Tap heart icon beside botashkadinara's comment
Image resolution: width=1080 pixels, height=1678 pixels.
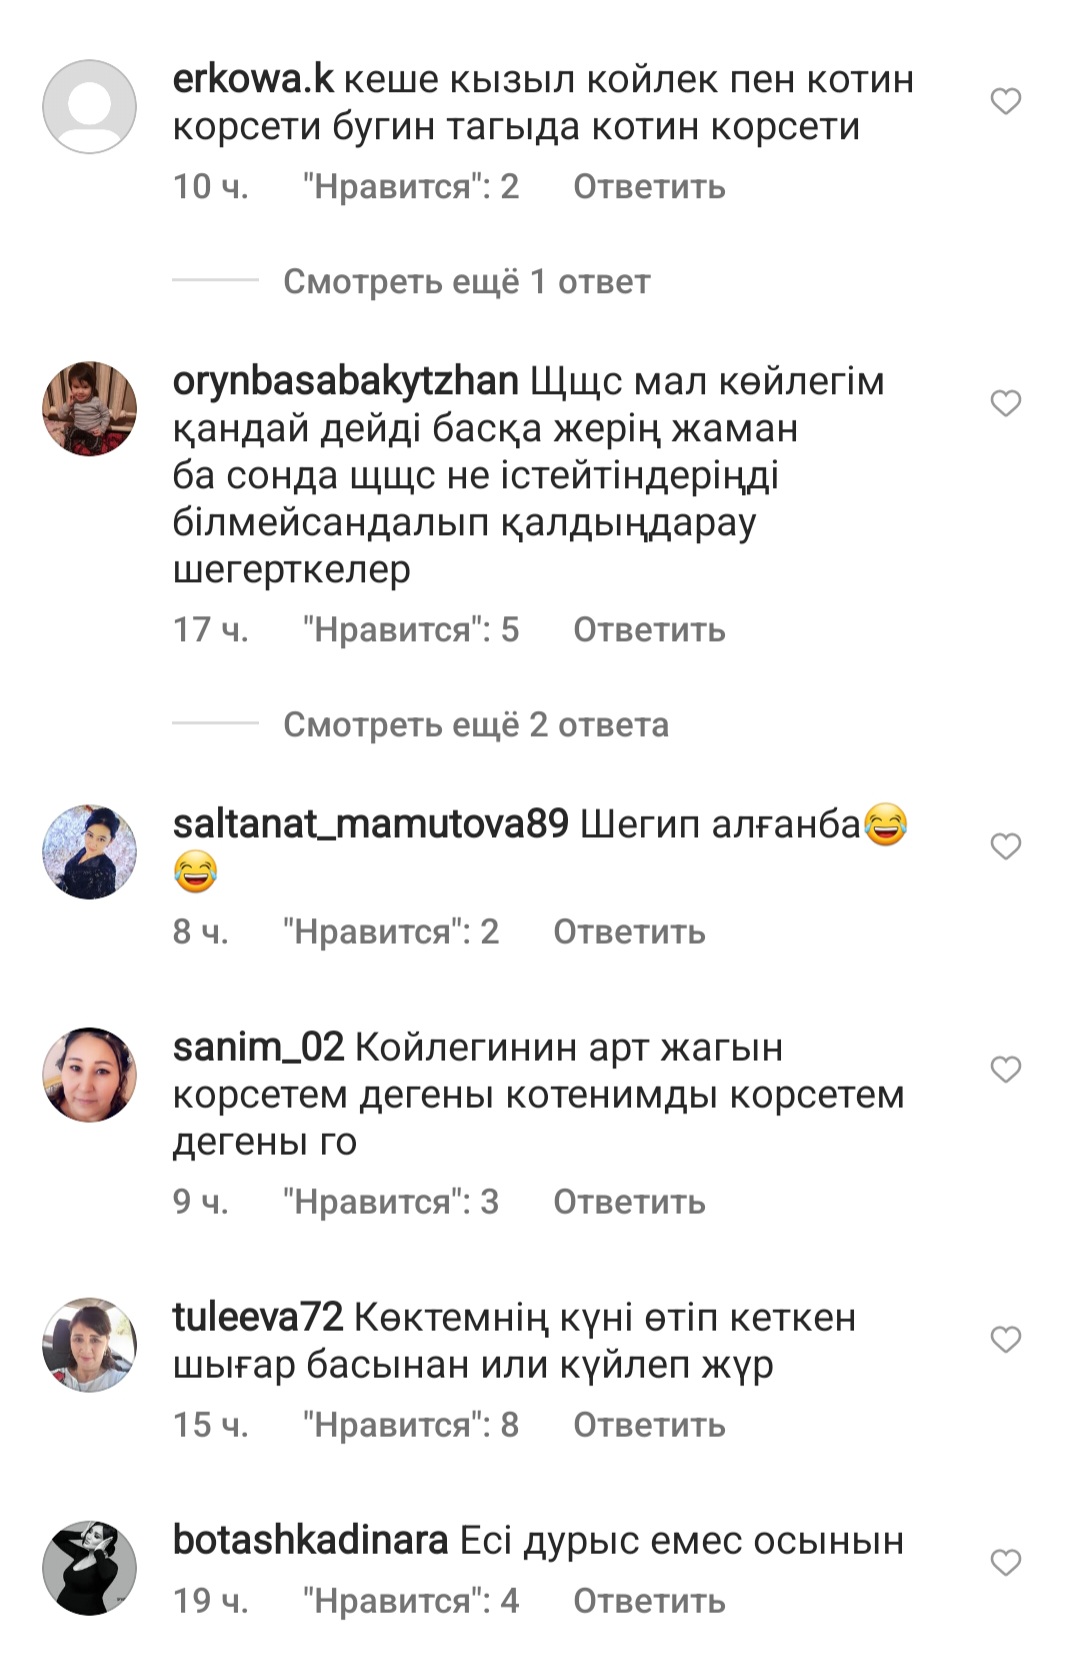(1005, 1562)
